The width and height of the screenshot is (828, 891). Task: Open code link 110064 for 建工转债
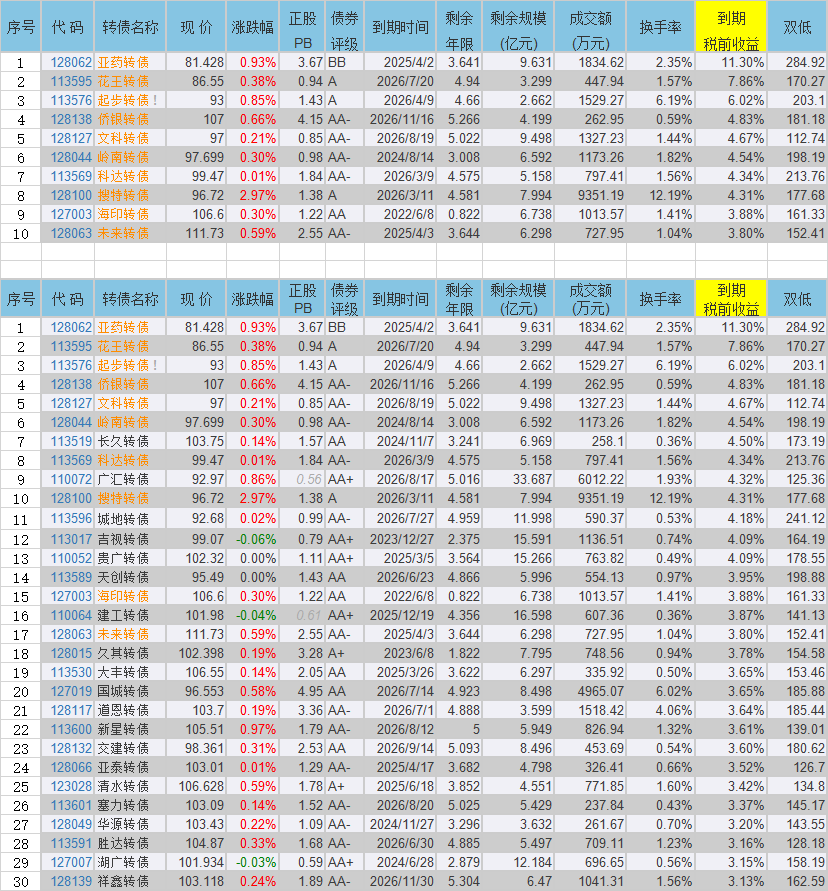pos(71,615)
